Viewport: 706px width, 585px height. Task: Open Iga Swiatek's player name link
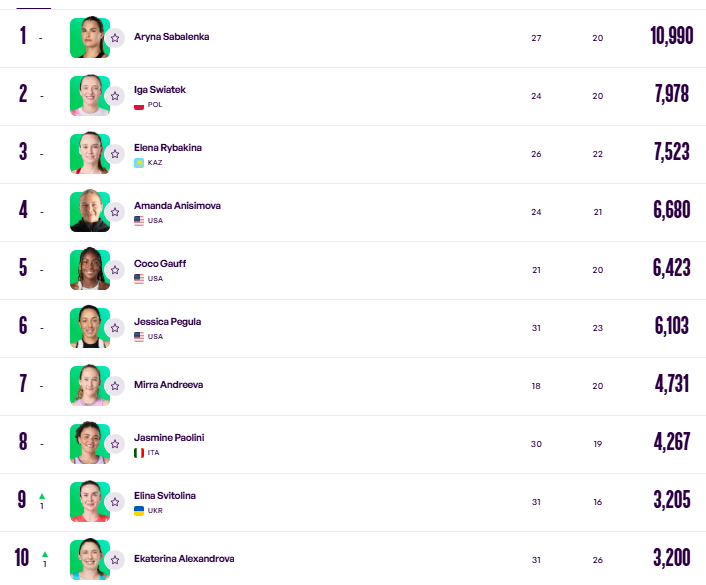tap(160, 90)
